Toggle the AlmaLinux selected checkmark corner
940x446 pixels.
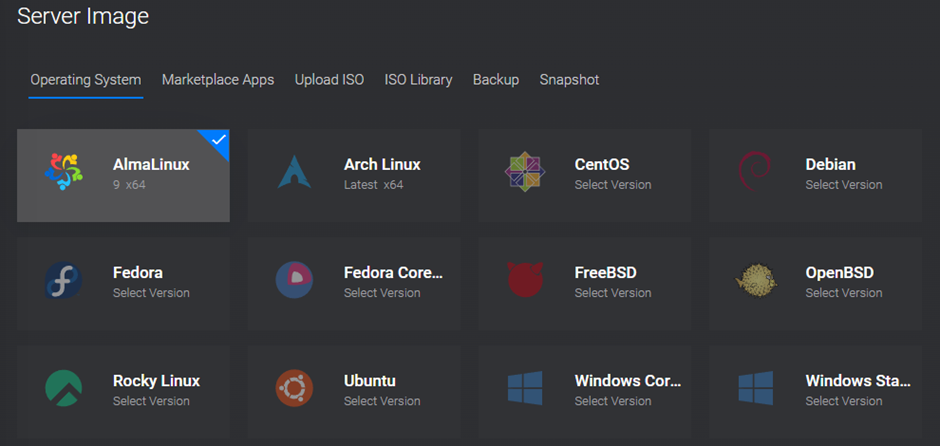tap(218, 141)
